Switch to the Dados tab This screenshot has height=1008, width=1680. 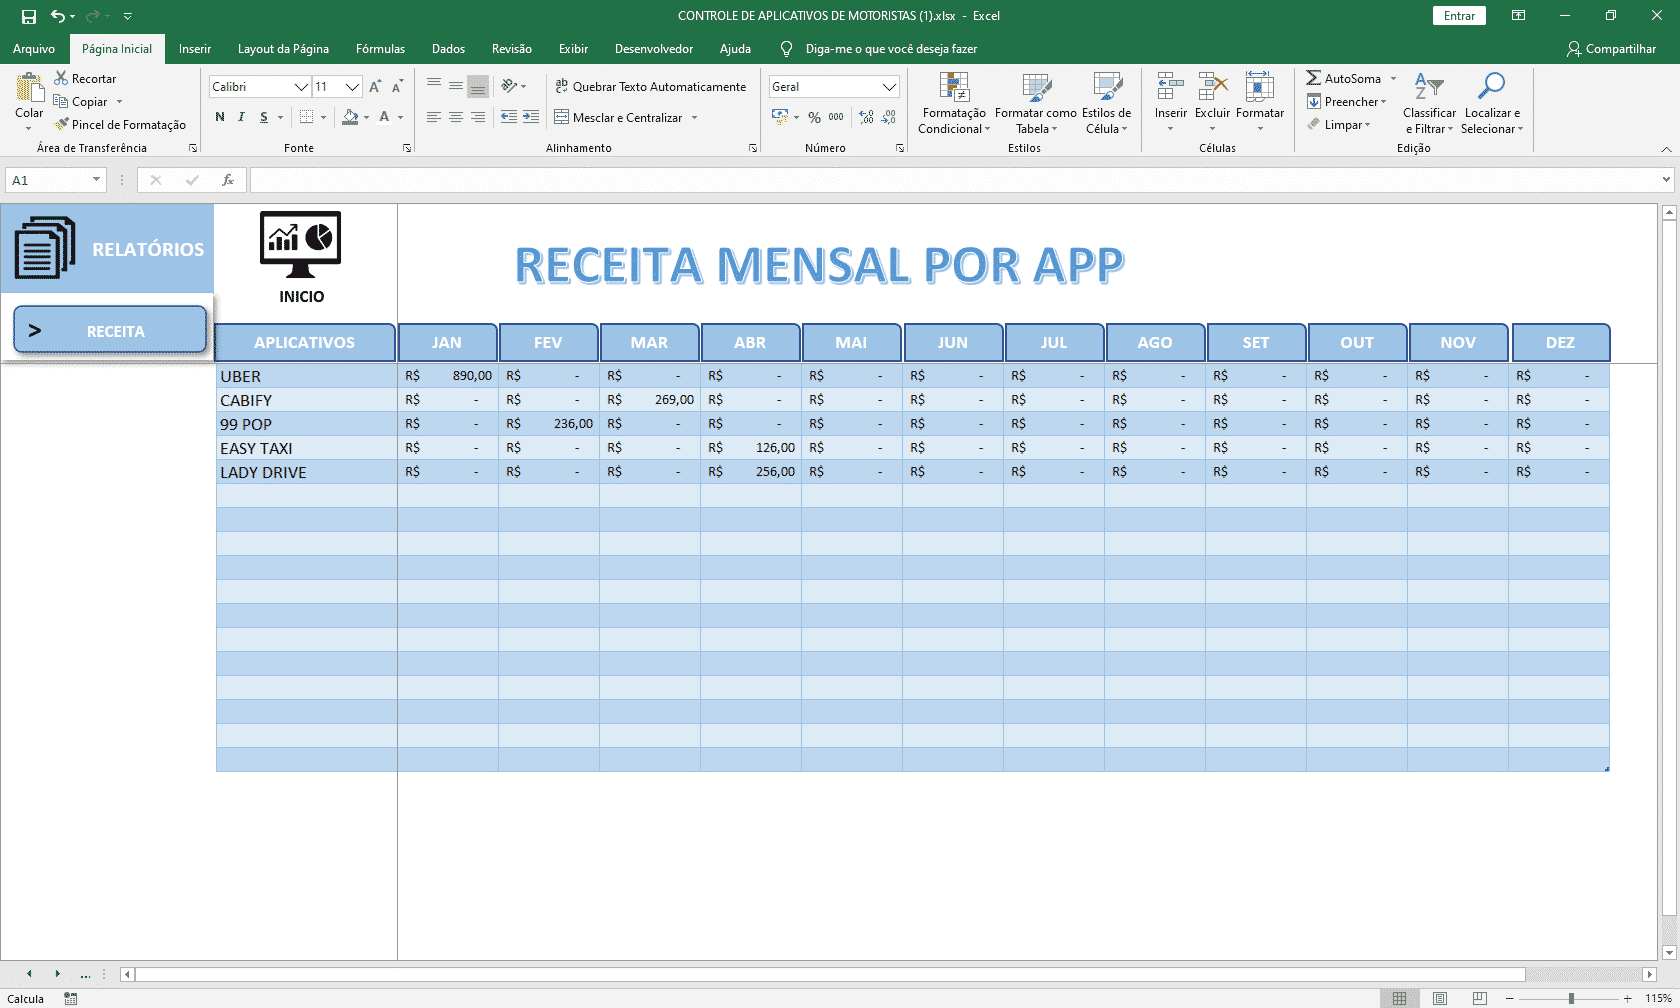click(448, 49)
